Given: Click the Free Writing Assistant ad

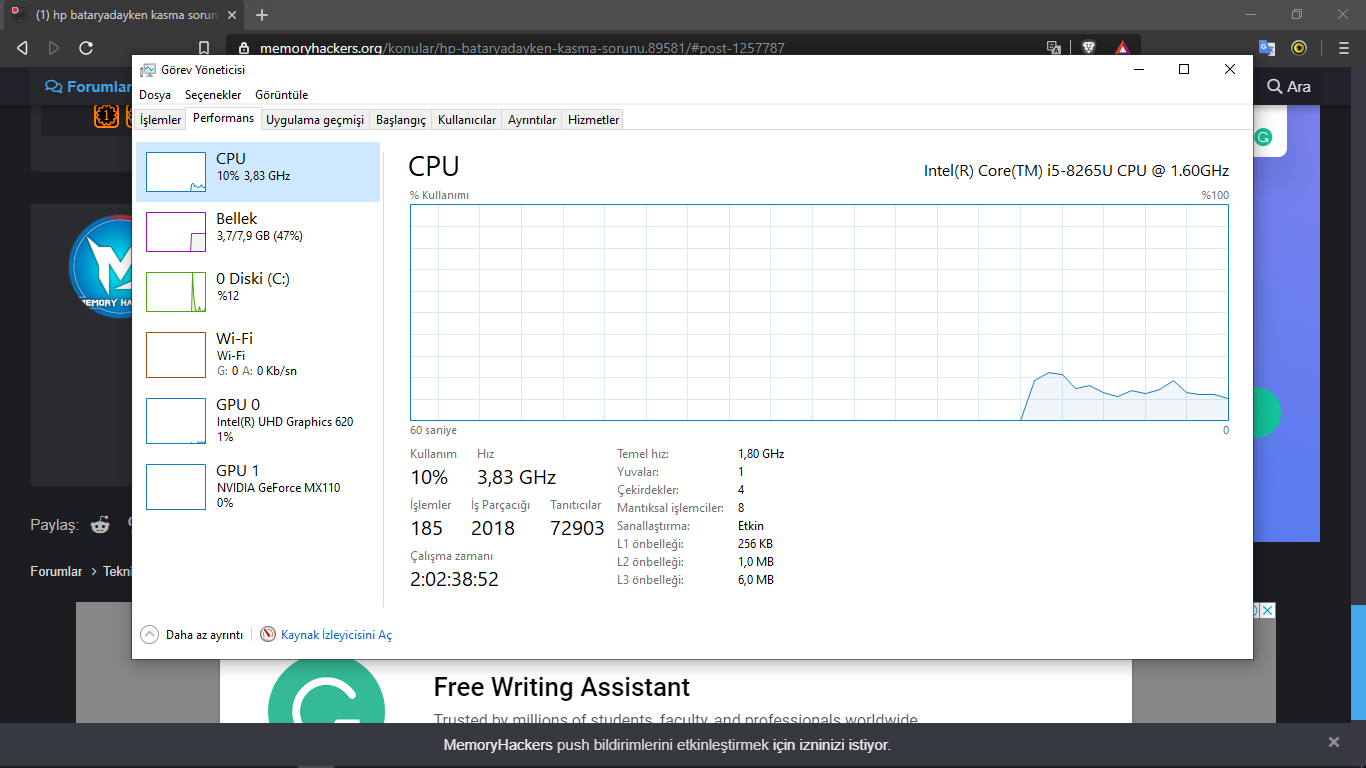Looking at the screenshot, I should tap(561, 688).
